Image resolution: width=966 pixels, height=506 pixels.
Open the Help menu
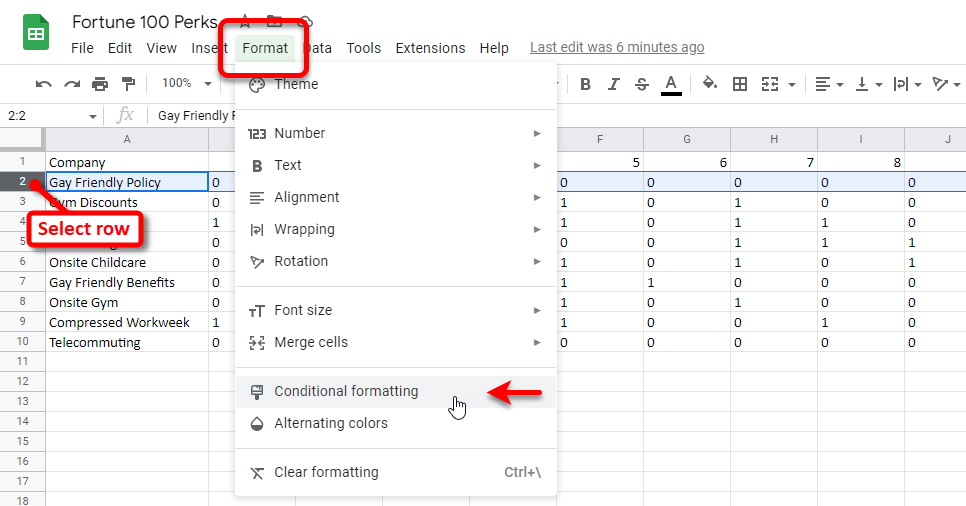tap(494, 48)
